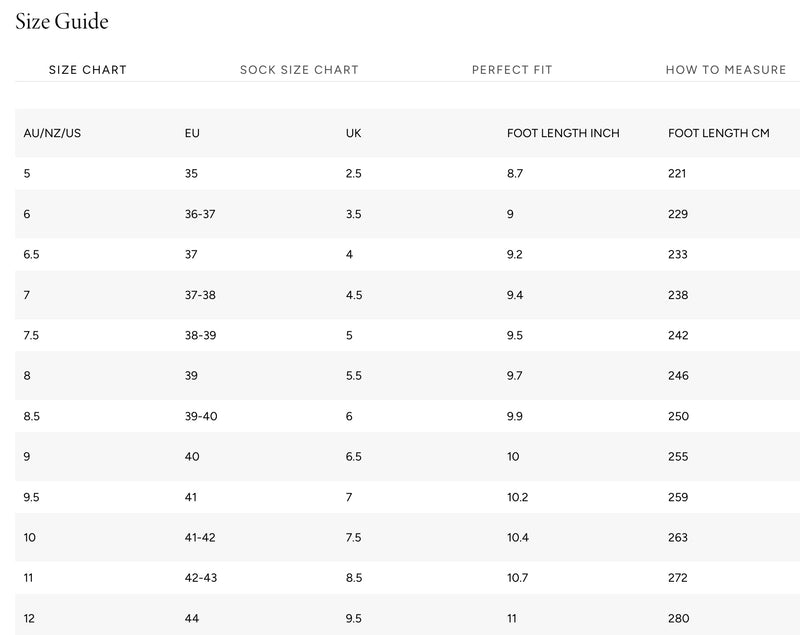Select the AU/NZ/US size 6.5 cell

coord(31,255)
